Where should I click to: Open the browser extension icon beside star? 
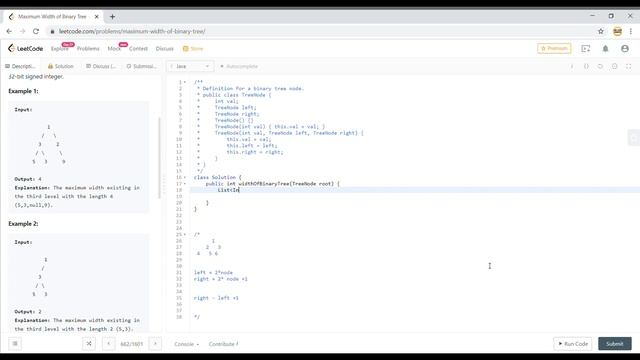click(x=617, y=31)
